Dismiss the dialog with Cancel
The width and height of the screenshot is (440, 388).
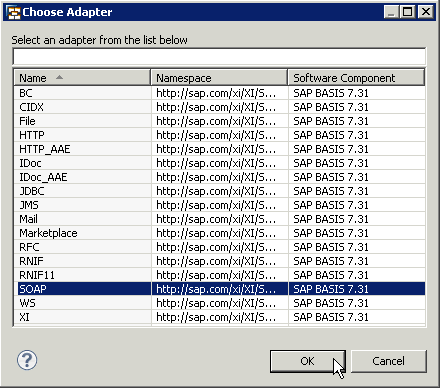[x=389, y=361]
